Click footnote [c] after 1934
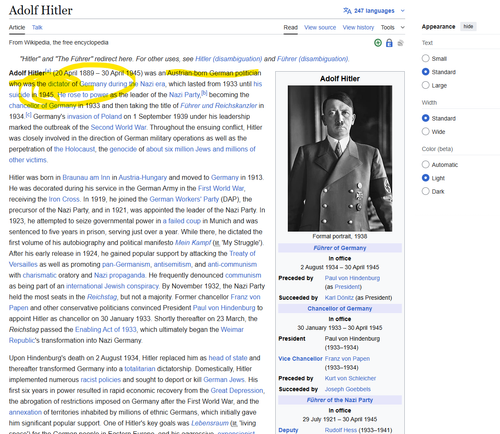The width and height of the screenshot is (500, 434). (x=29, y=115)
